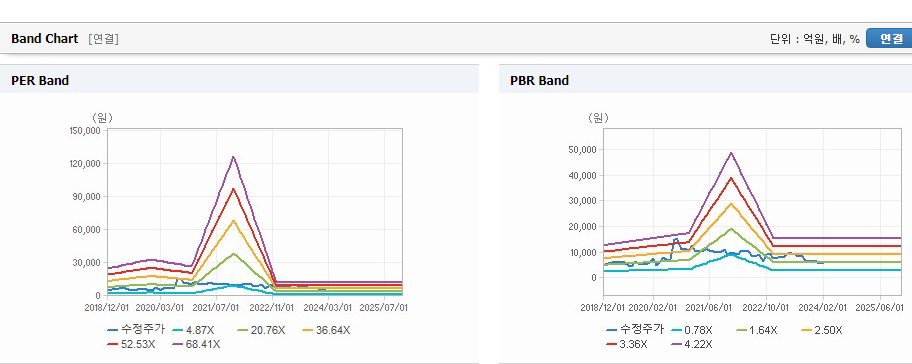Toggle 36.64X legend series
This screenshot has height=364, width=912.
[x=326, y=330]
